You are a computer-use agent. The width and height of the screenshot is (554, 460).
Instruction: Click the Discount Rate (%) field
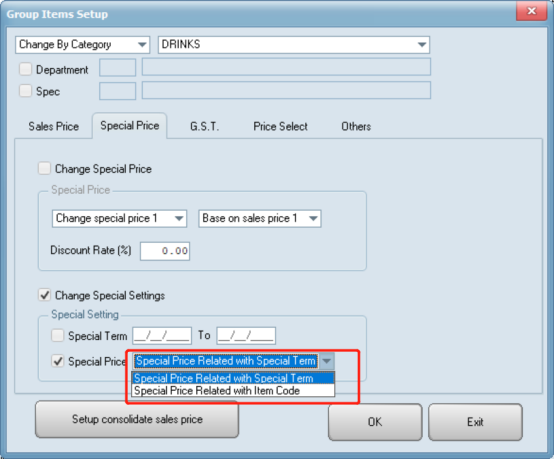point(165,251)
